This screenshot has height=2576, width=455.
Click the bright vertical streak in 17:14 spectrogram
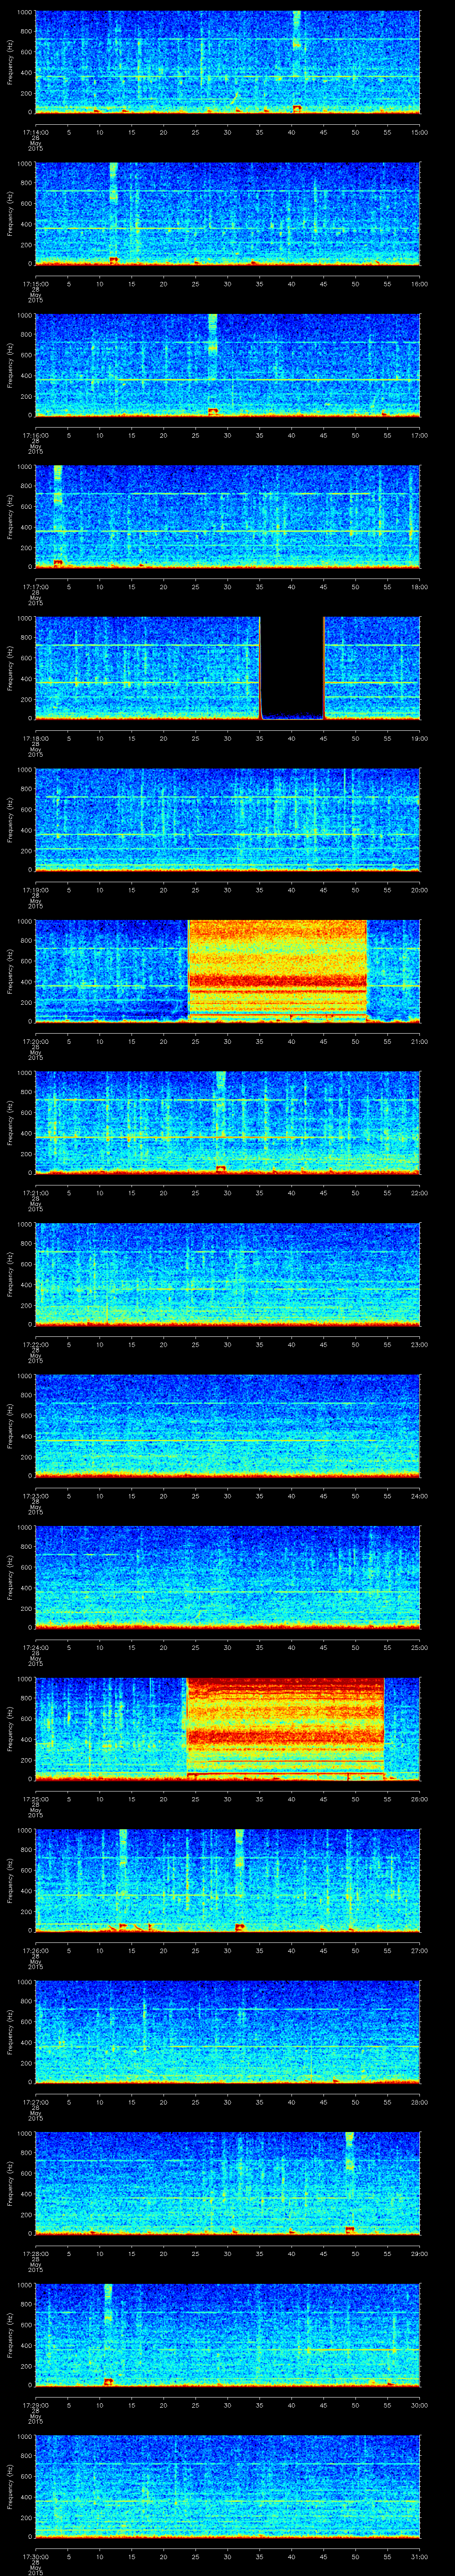click(297, 30)
